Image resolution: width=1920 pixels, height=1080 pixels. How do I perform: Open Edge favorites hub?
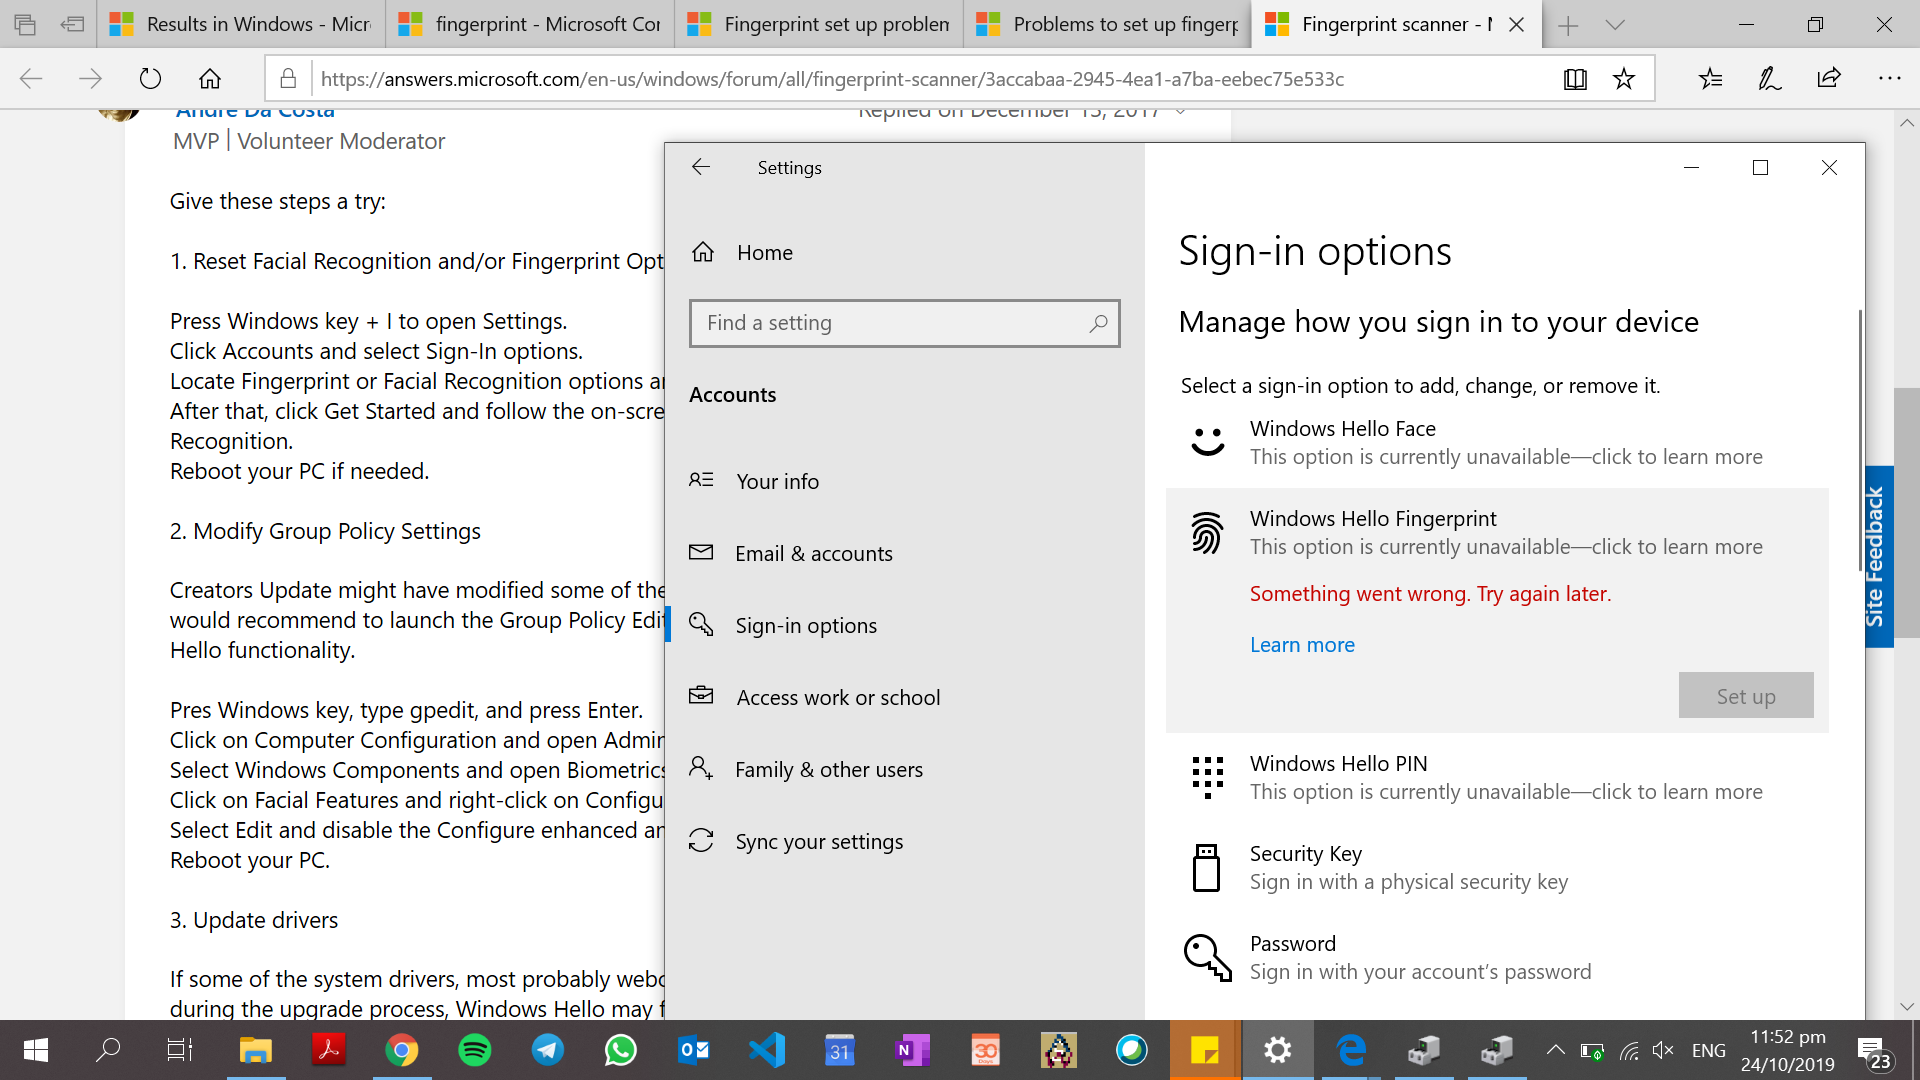tap(1710, 78)
